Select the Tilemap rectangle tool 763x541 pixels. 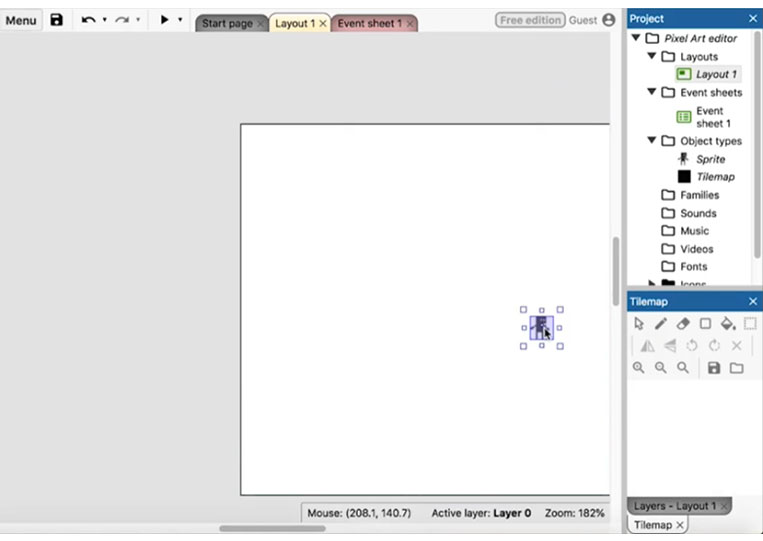pyautogui.click(x=705, y=324)
